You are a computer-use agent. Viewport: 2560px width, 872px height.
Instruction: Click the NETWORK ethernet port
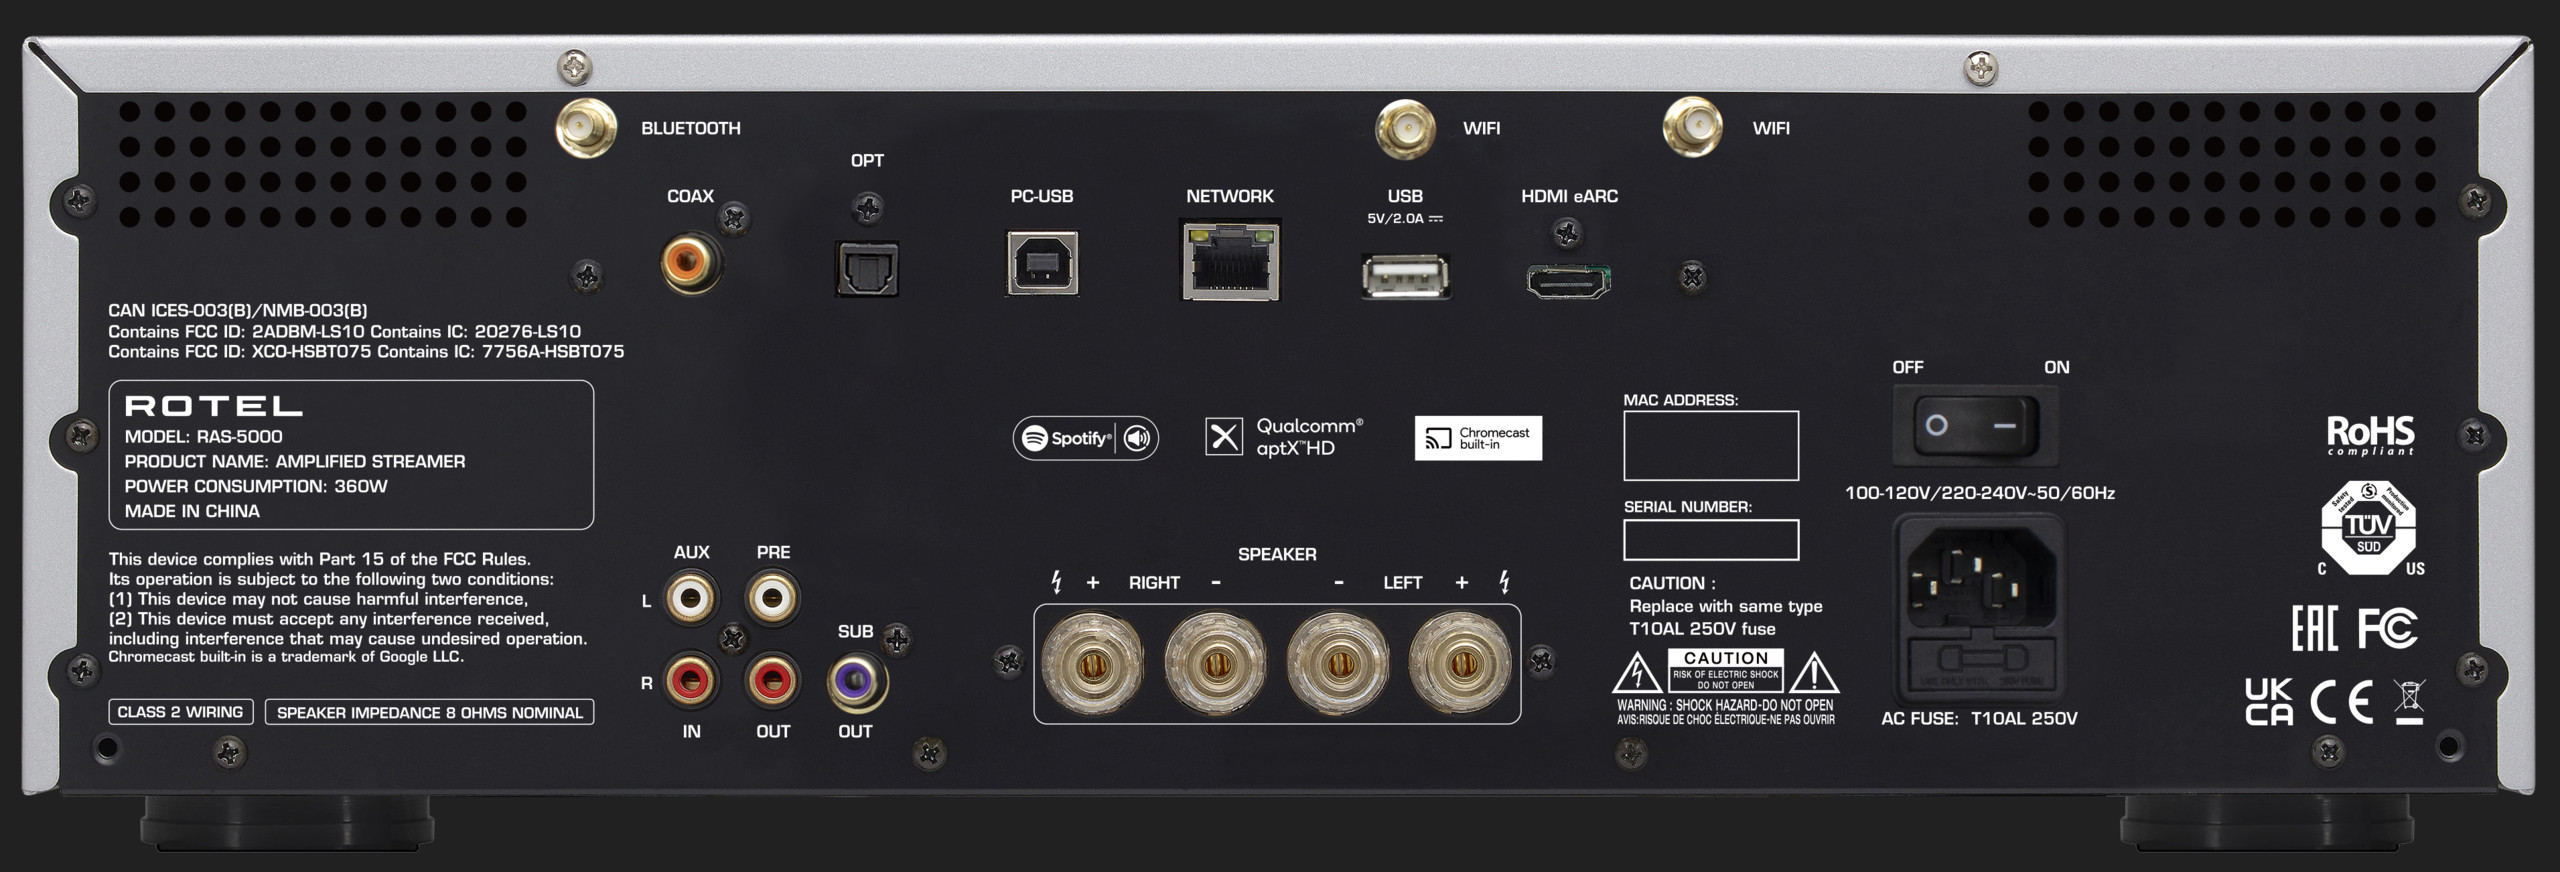coord(1231,262)
